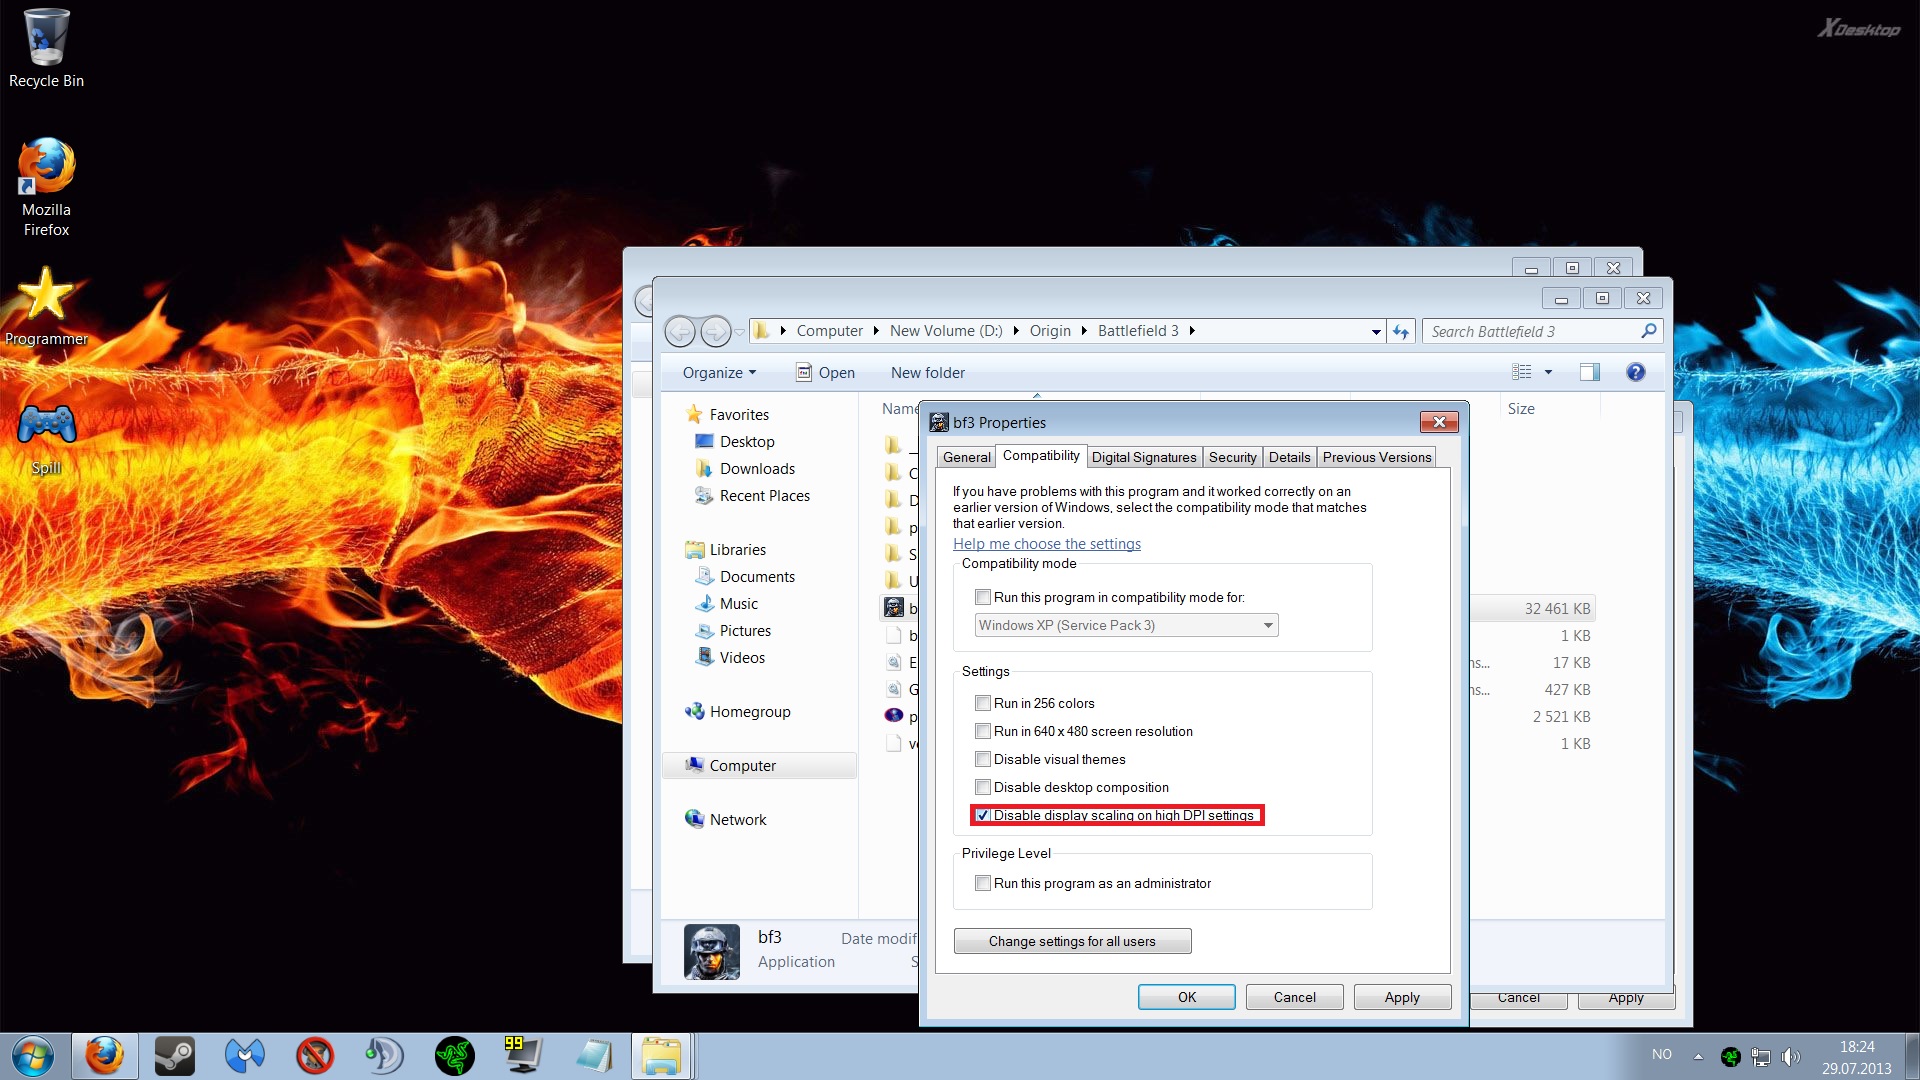Uncheck Disable display scaling on high DPI
Screen dimensions: 1920x1080
tap(983, 815)
